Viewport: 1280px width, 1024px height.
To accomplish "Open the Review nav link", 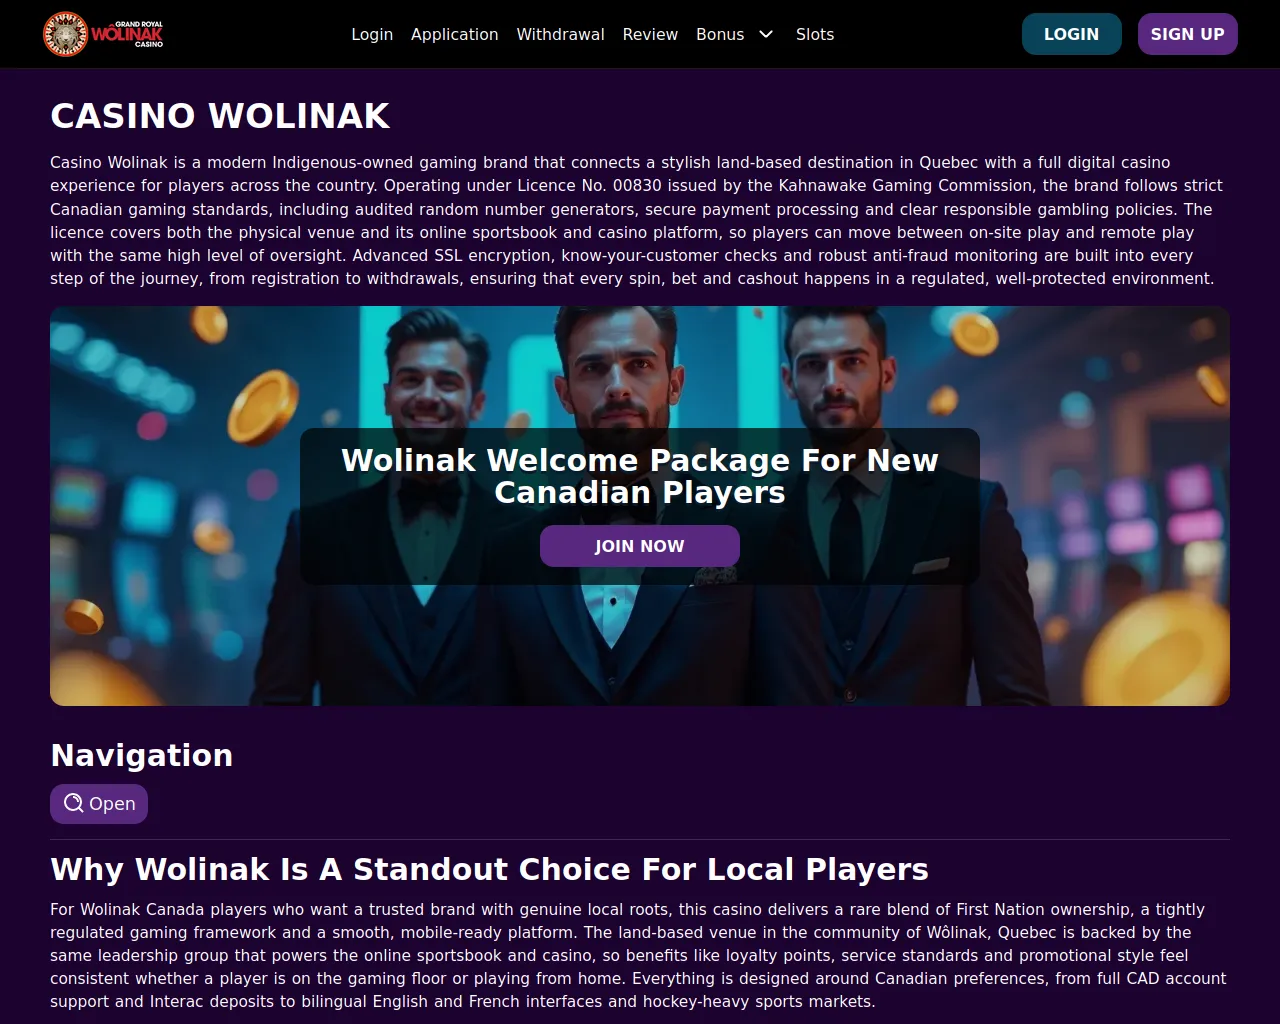I will (650, 34).
